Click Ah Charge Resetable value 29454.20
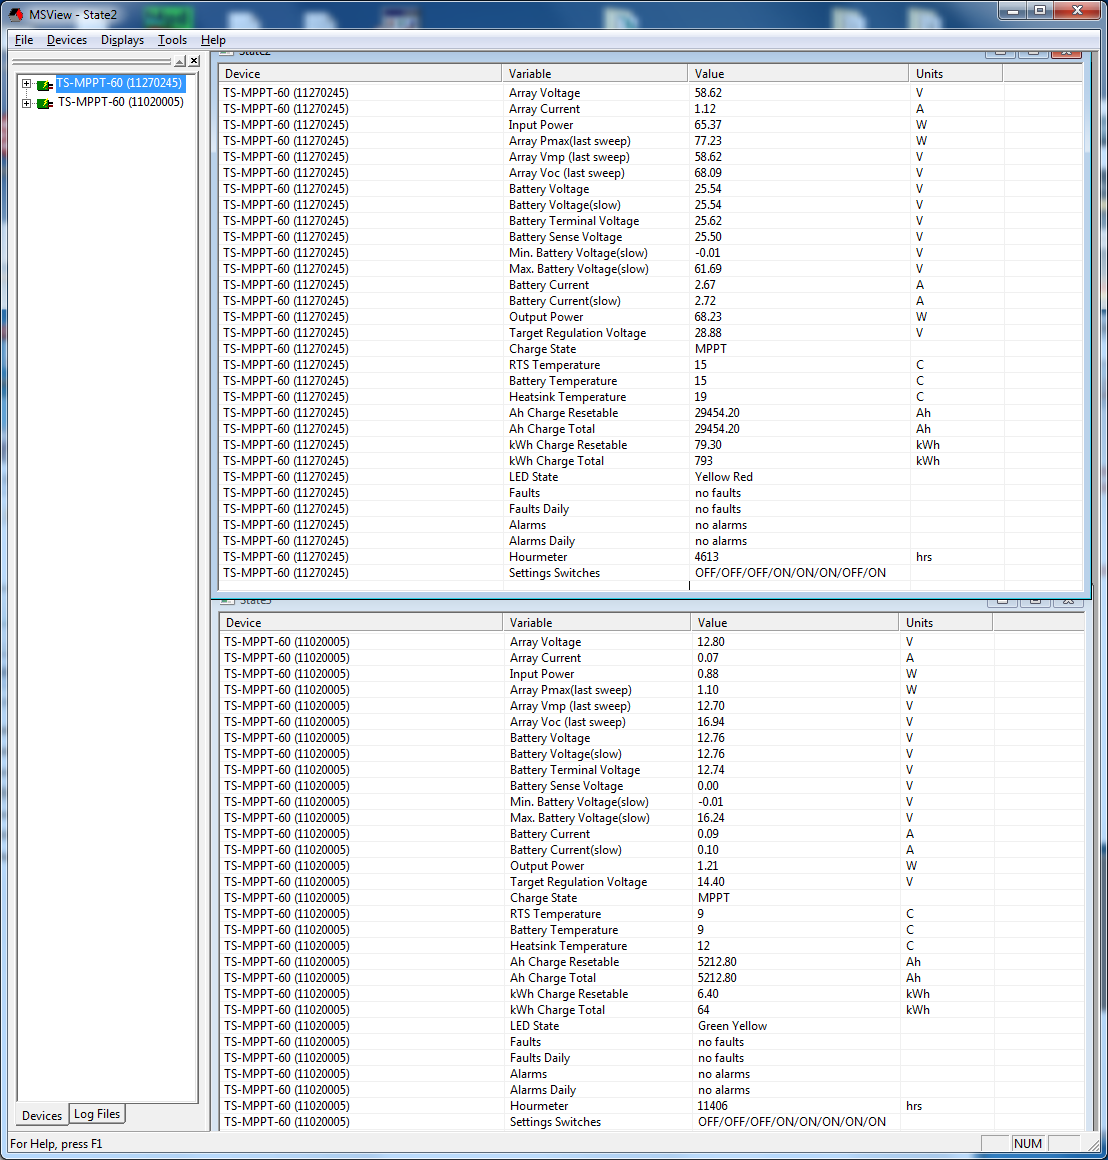1108x1160 pixels. [x=717, y=414]
